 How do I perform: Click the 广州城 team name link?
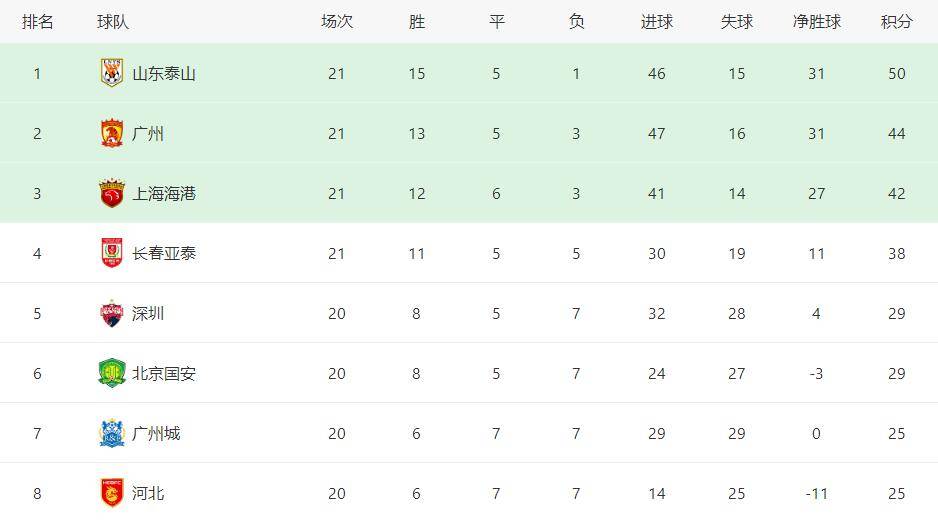point(156,434)
